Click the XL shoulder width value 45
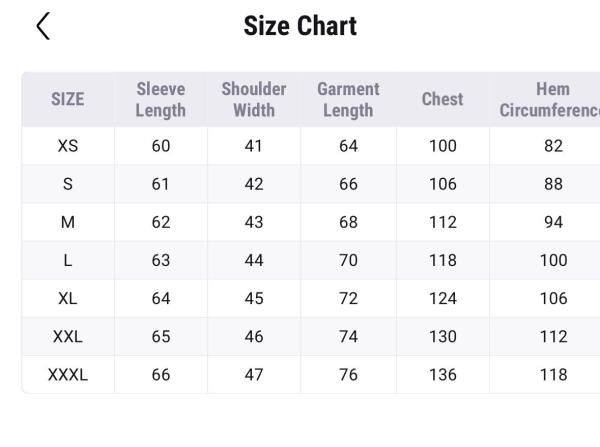The width and height of the screenshot is (600, 447). pyautogui.click(x=254, y=298)
